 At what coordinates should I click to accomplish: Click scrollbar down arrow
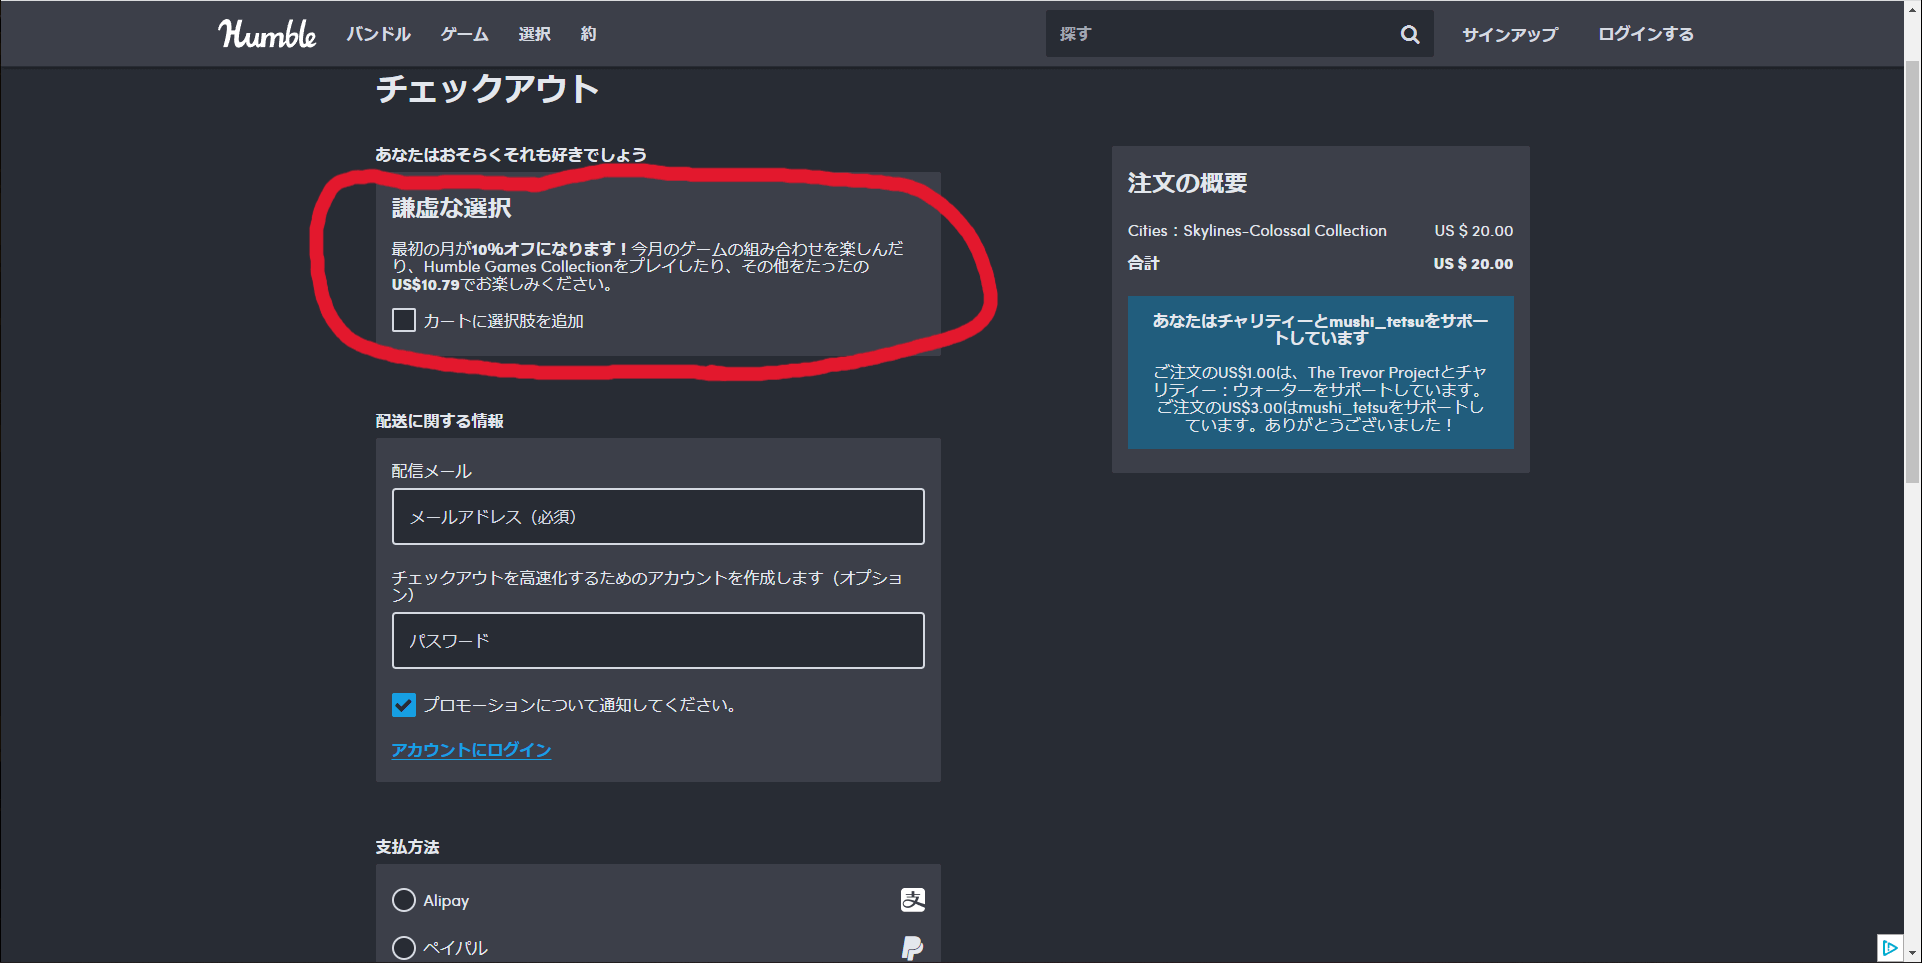[x=1912, y=953]
